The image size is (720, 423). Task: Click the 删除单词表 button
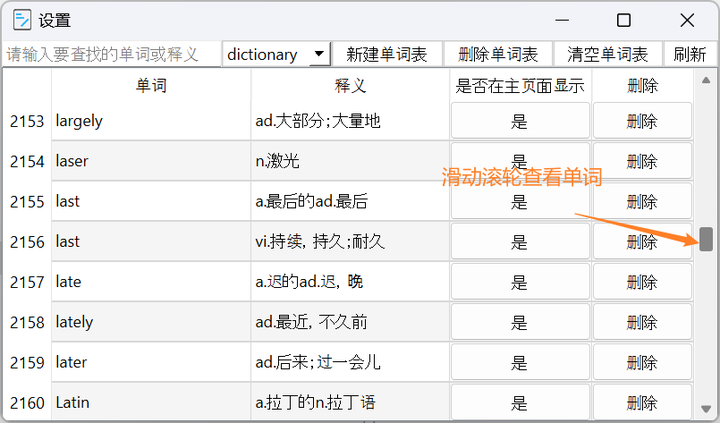tap(497, 55)
